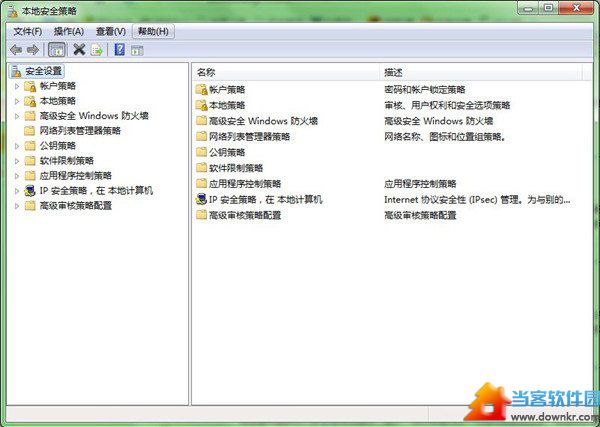Viewport: 600px width, 427px height.
Task: Expand the 应用程序控制策略 tree node
Action: 17,176
